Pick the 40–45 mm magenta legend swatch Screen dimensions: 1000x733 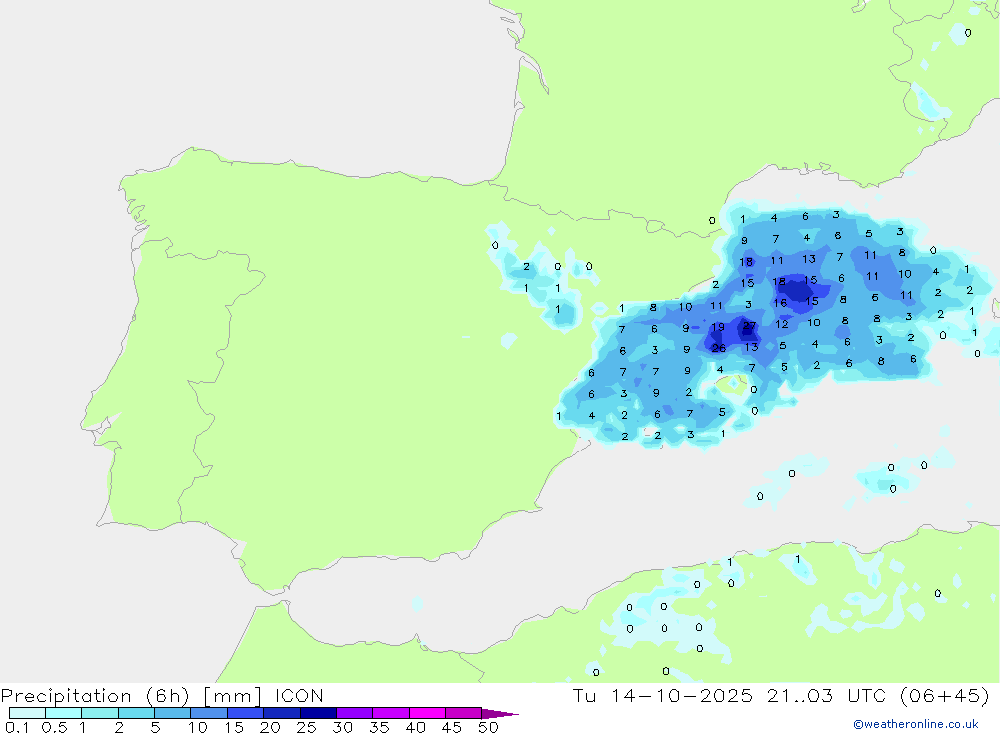click(428, 713)
